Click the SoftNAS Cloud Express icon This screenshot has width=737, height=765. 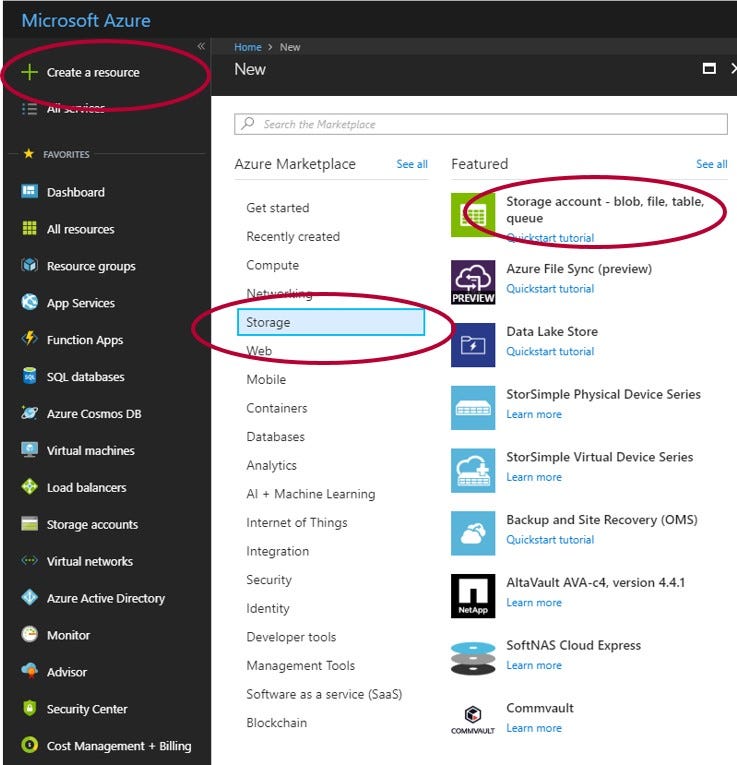[473, 659]
